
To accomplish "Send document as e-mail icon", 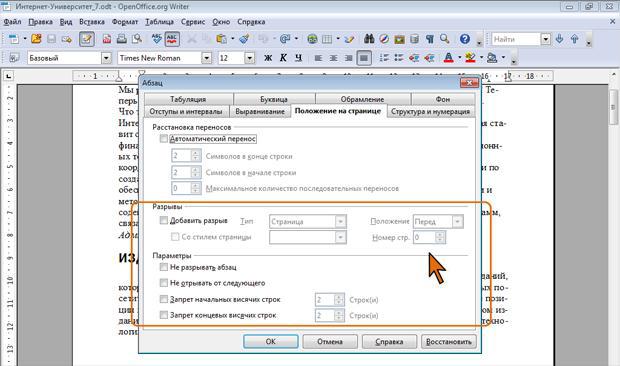I will [66, 39].
